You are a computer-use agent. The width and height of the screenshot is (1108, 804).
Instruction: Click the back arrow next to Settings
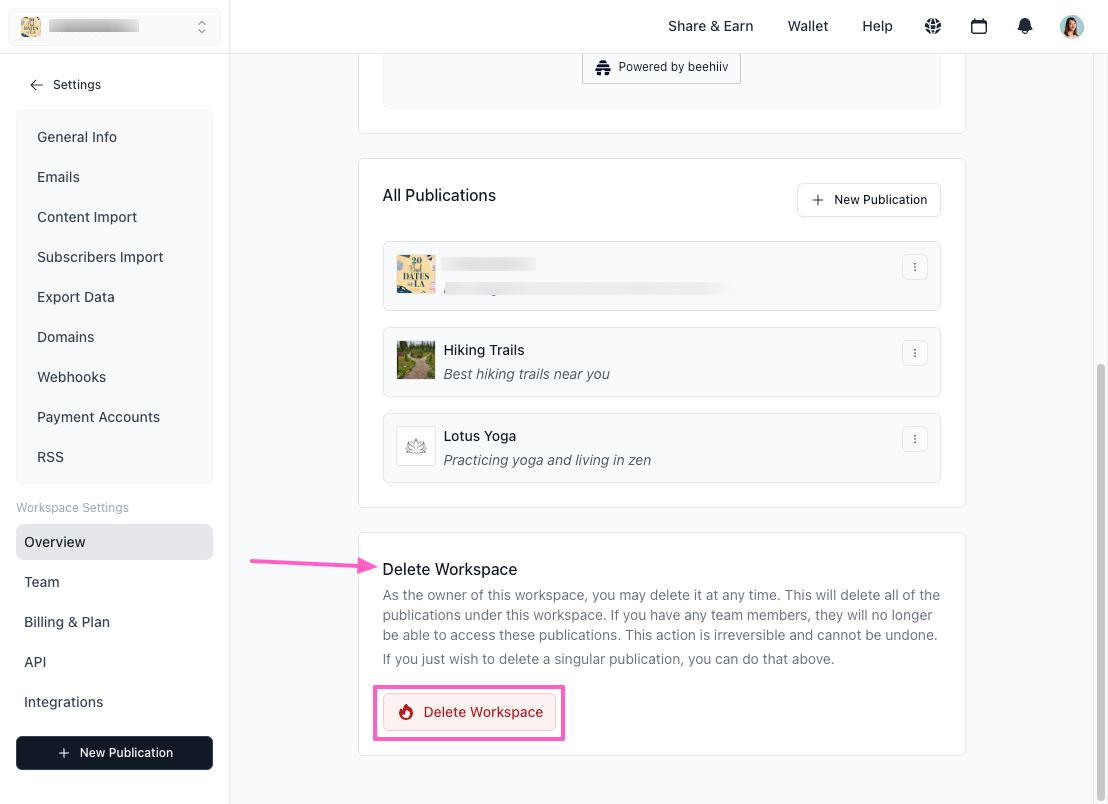click(37, 85)
